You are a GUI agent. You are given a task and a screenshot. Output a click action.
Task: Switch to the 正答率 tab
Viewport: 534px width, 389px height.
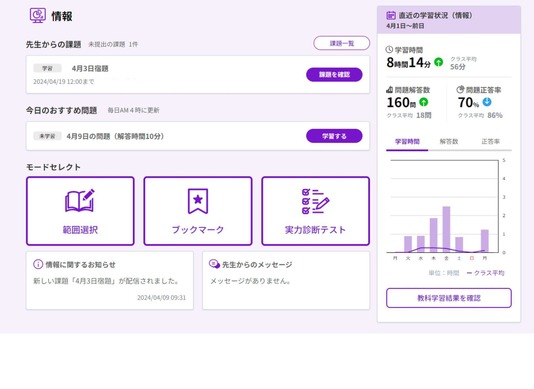click(x=490, y=142)
